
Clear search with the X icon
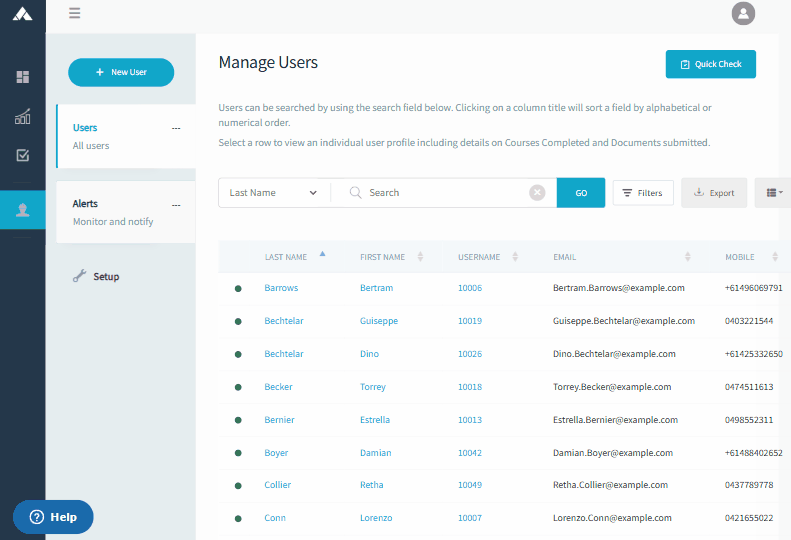click(537, 193)
